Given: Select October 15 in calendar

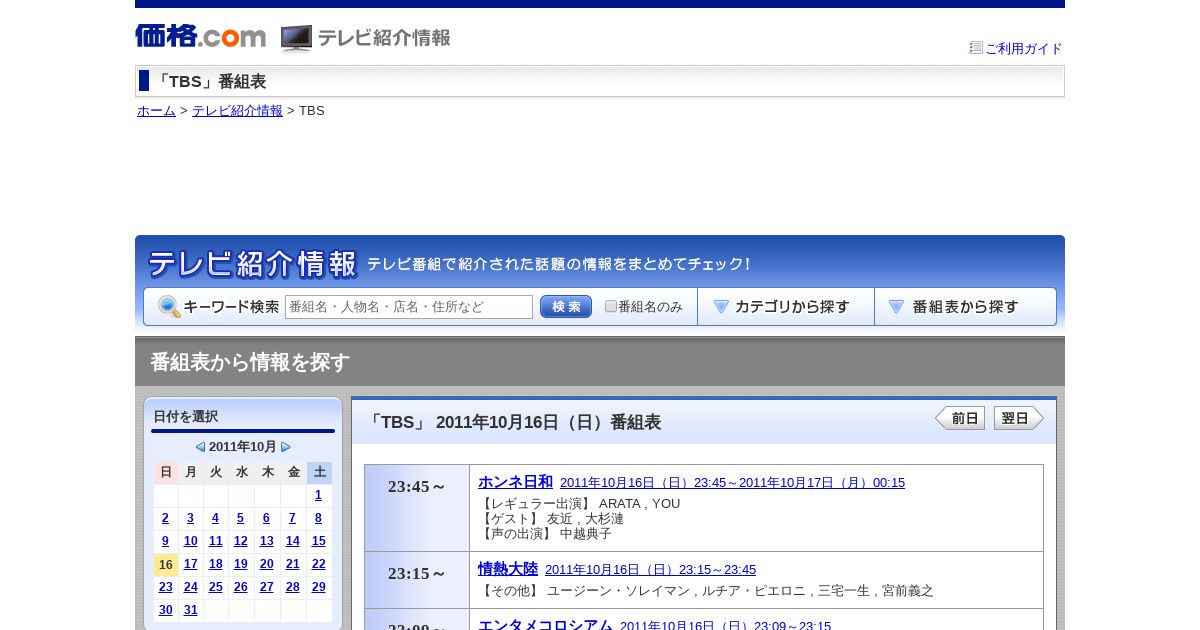Looking at the screenshot, I should tap(318, 541).
